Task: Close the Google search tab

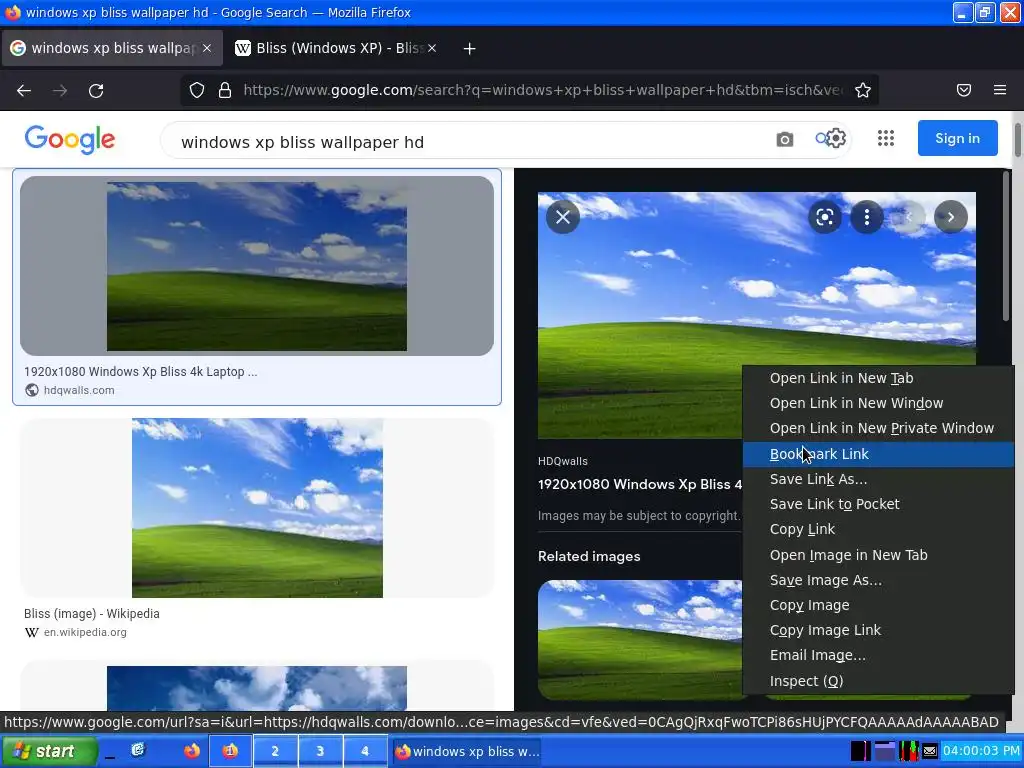Action: [x=207, y=48]
